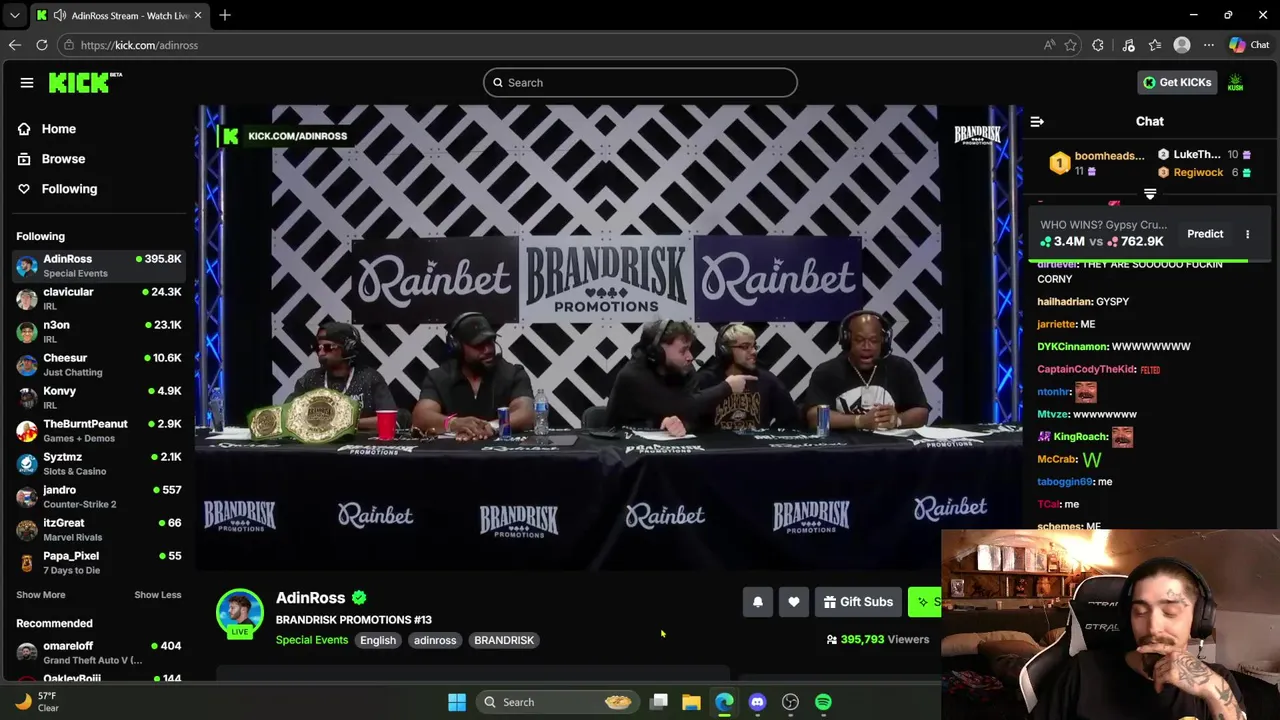Open OBS Studio from taskbar

point(790,702)
